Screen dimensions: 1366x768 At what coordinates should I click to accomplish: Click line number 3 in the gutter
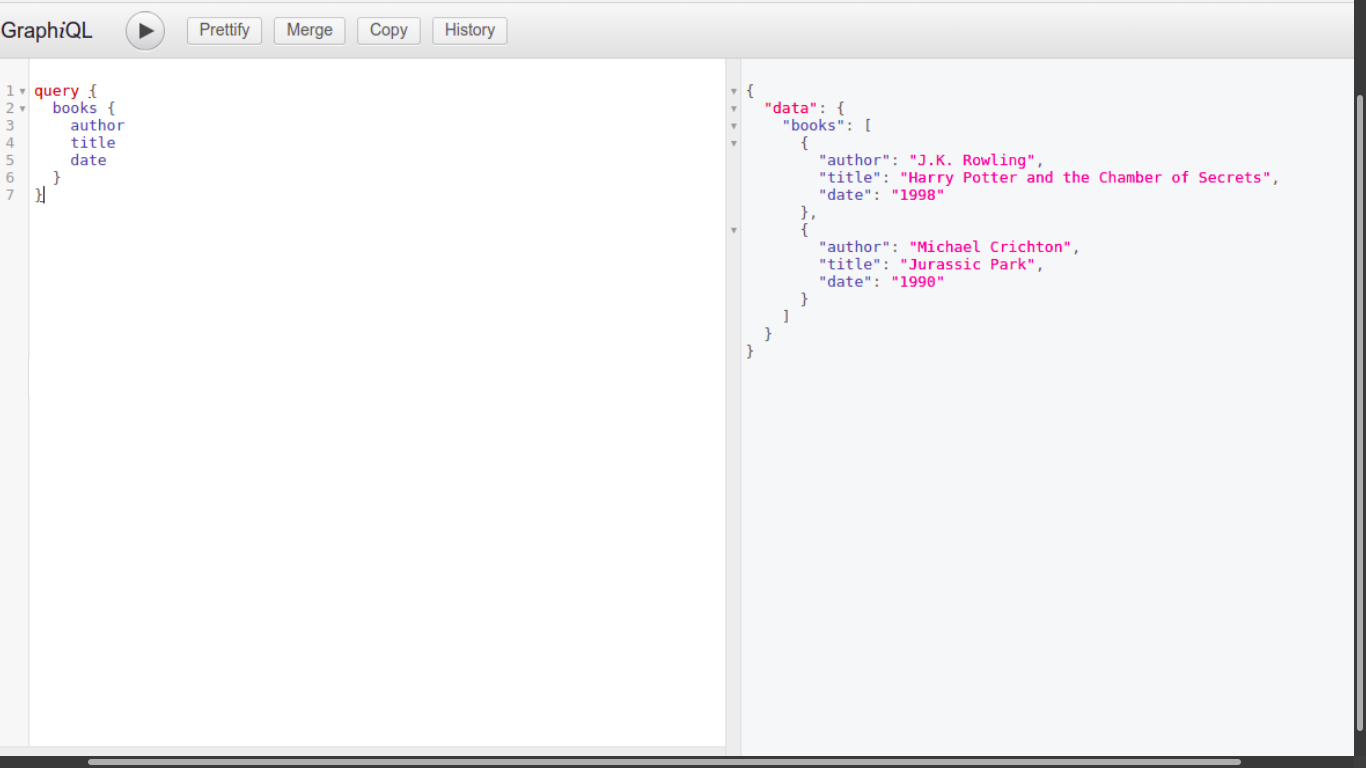10,125
